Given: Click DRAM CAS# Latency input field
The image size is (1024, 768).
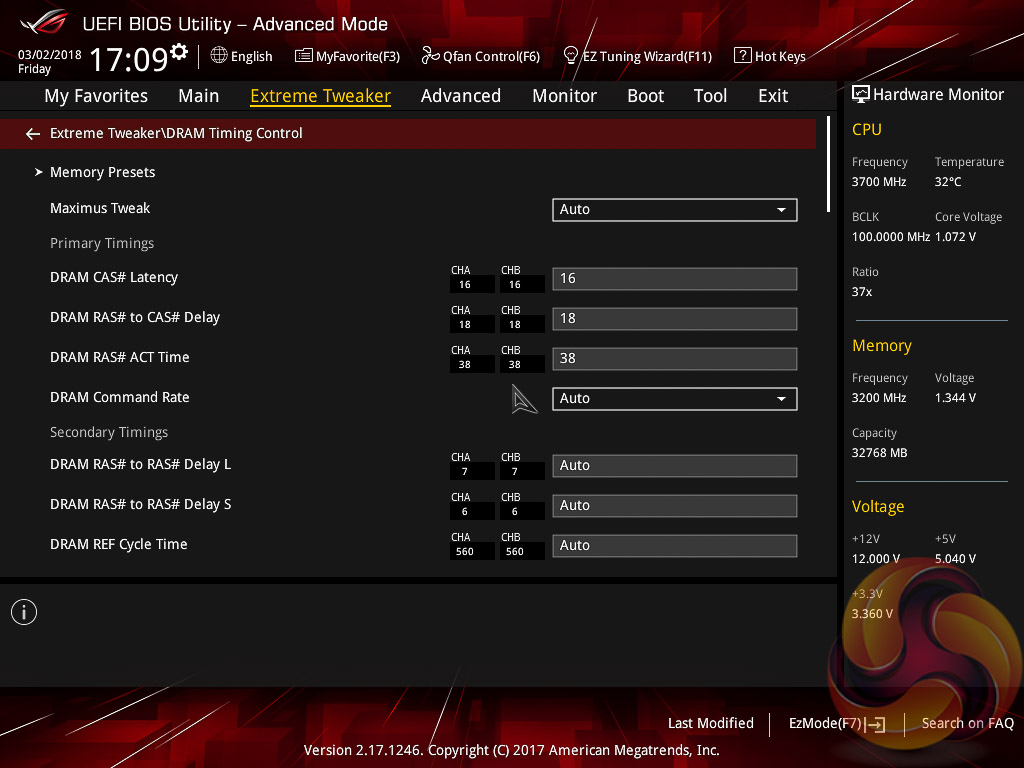Looking at the screenshot, I should point(675,279).
